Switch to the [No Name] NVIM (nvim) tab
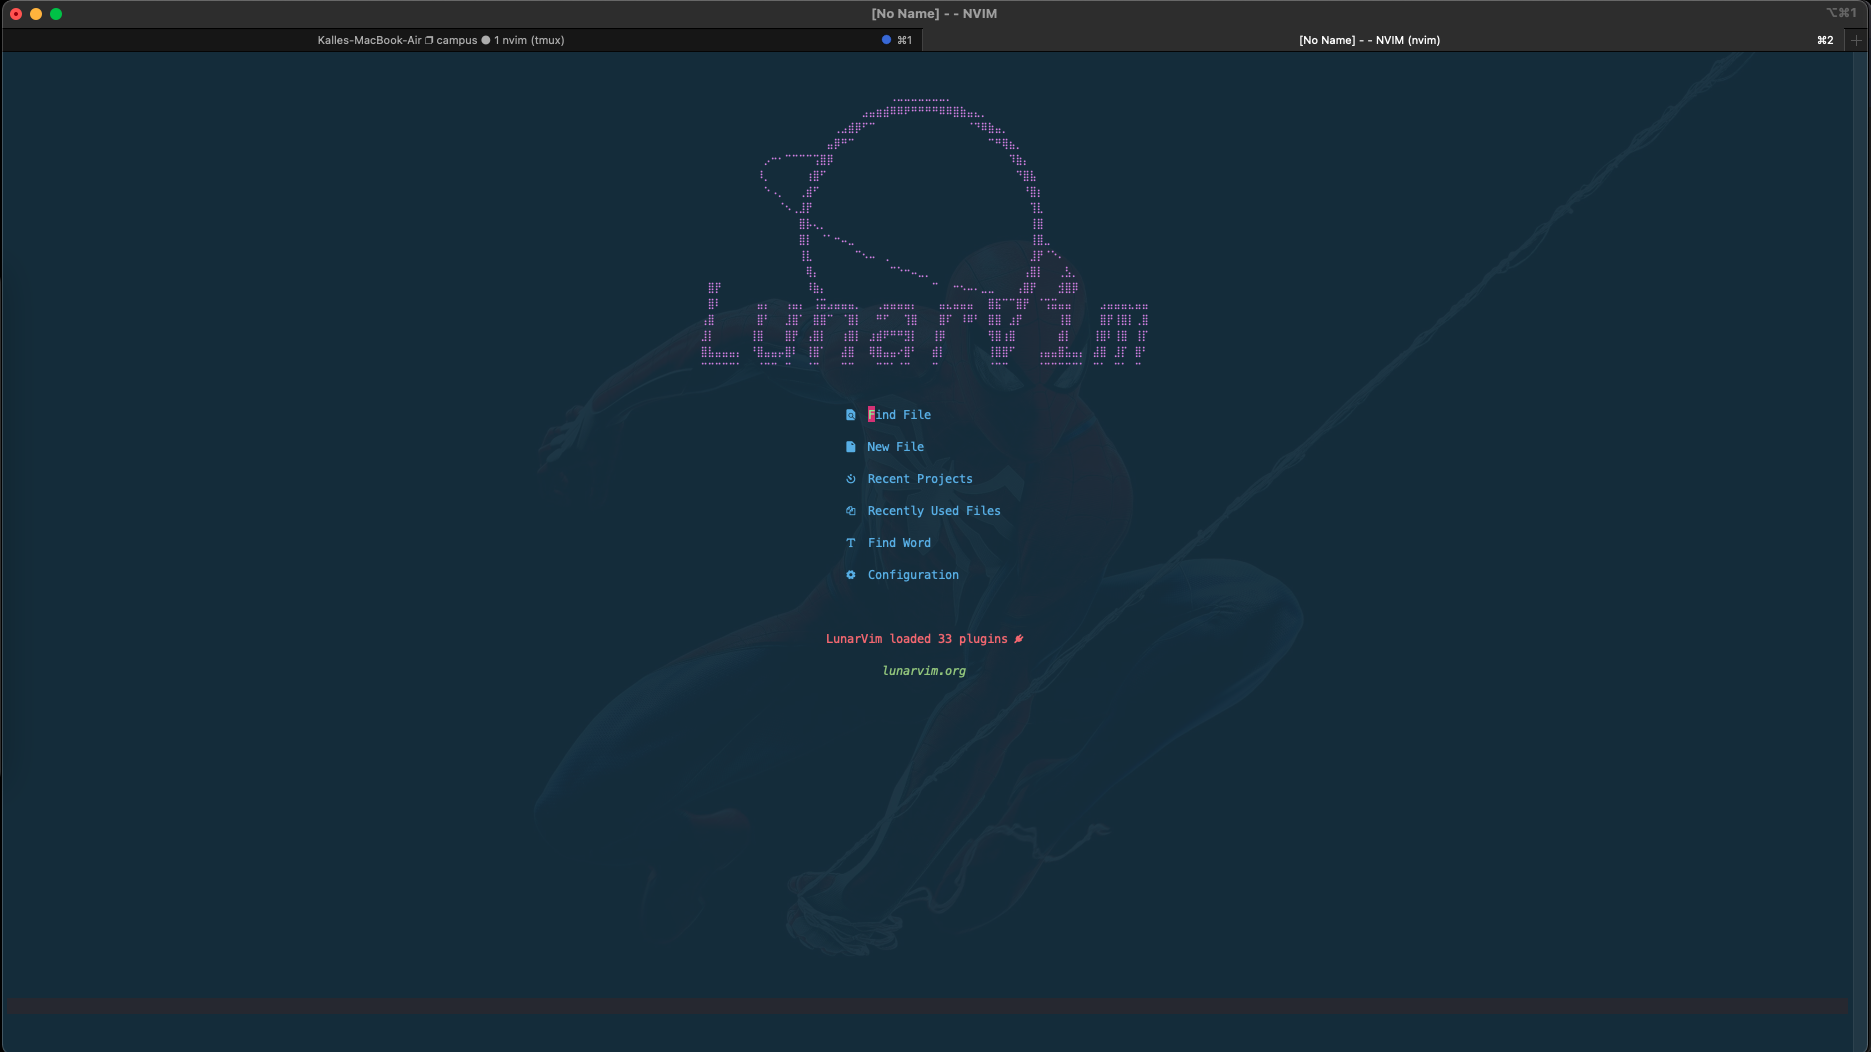 tap(1383, 40)
